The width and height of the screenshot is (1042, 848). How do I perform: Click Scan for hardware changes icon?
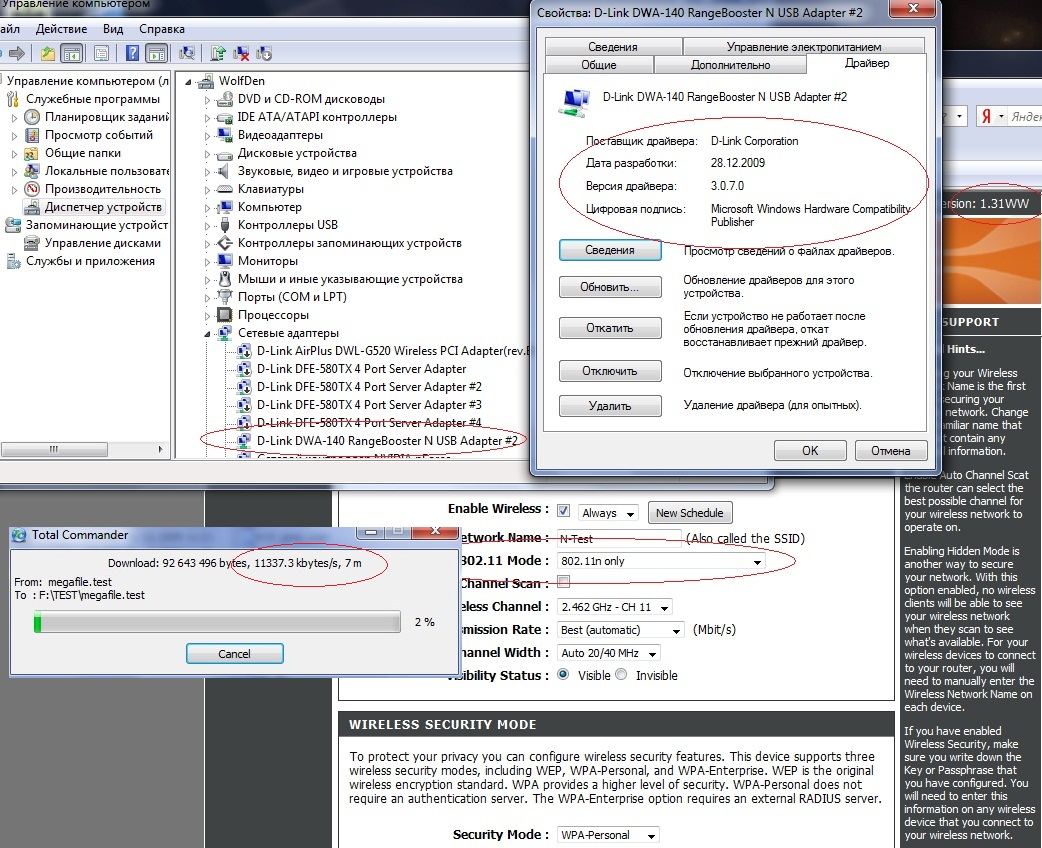pyautogui.click(x=187, y=53)
